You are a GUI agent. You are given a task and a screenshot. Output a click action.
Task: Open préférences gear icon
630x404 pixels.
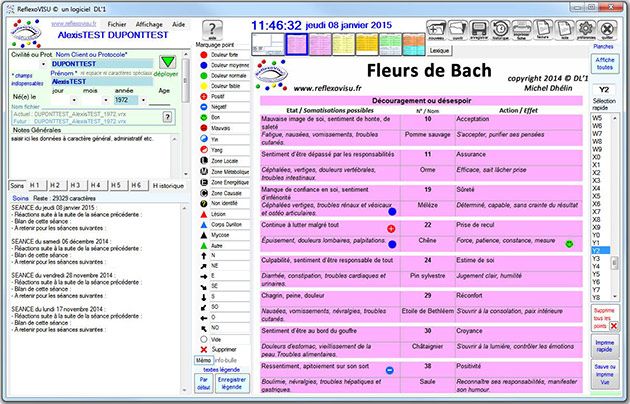click(x=586, y=30)
